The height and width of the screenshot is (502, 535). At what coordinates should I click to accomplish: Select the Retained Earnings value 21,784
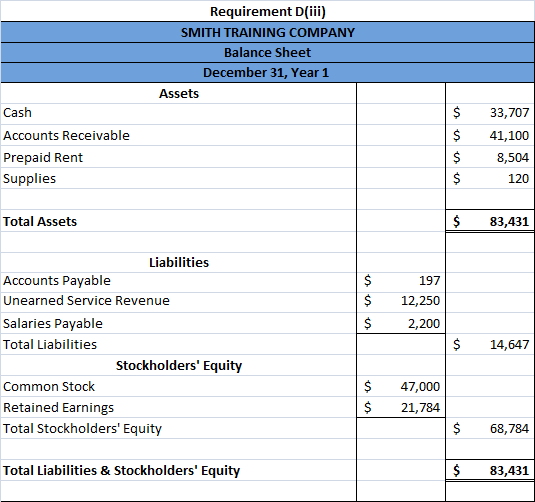pos(420,407)
